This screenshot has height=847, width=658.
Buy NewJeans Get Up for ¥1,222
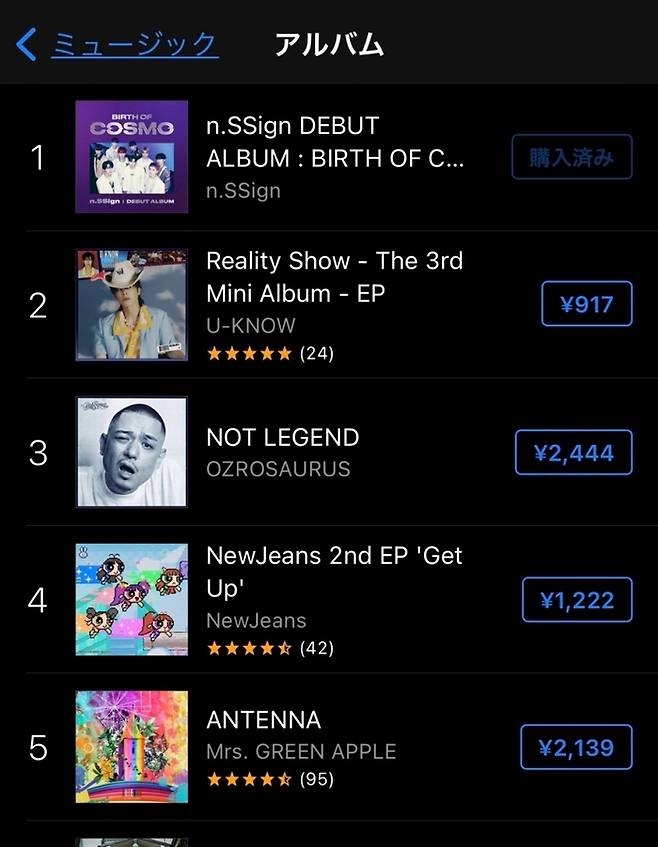tap(577, 600)
